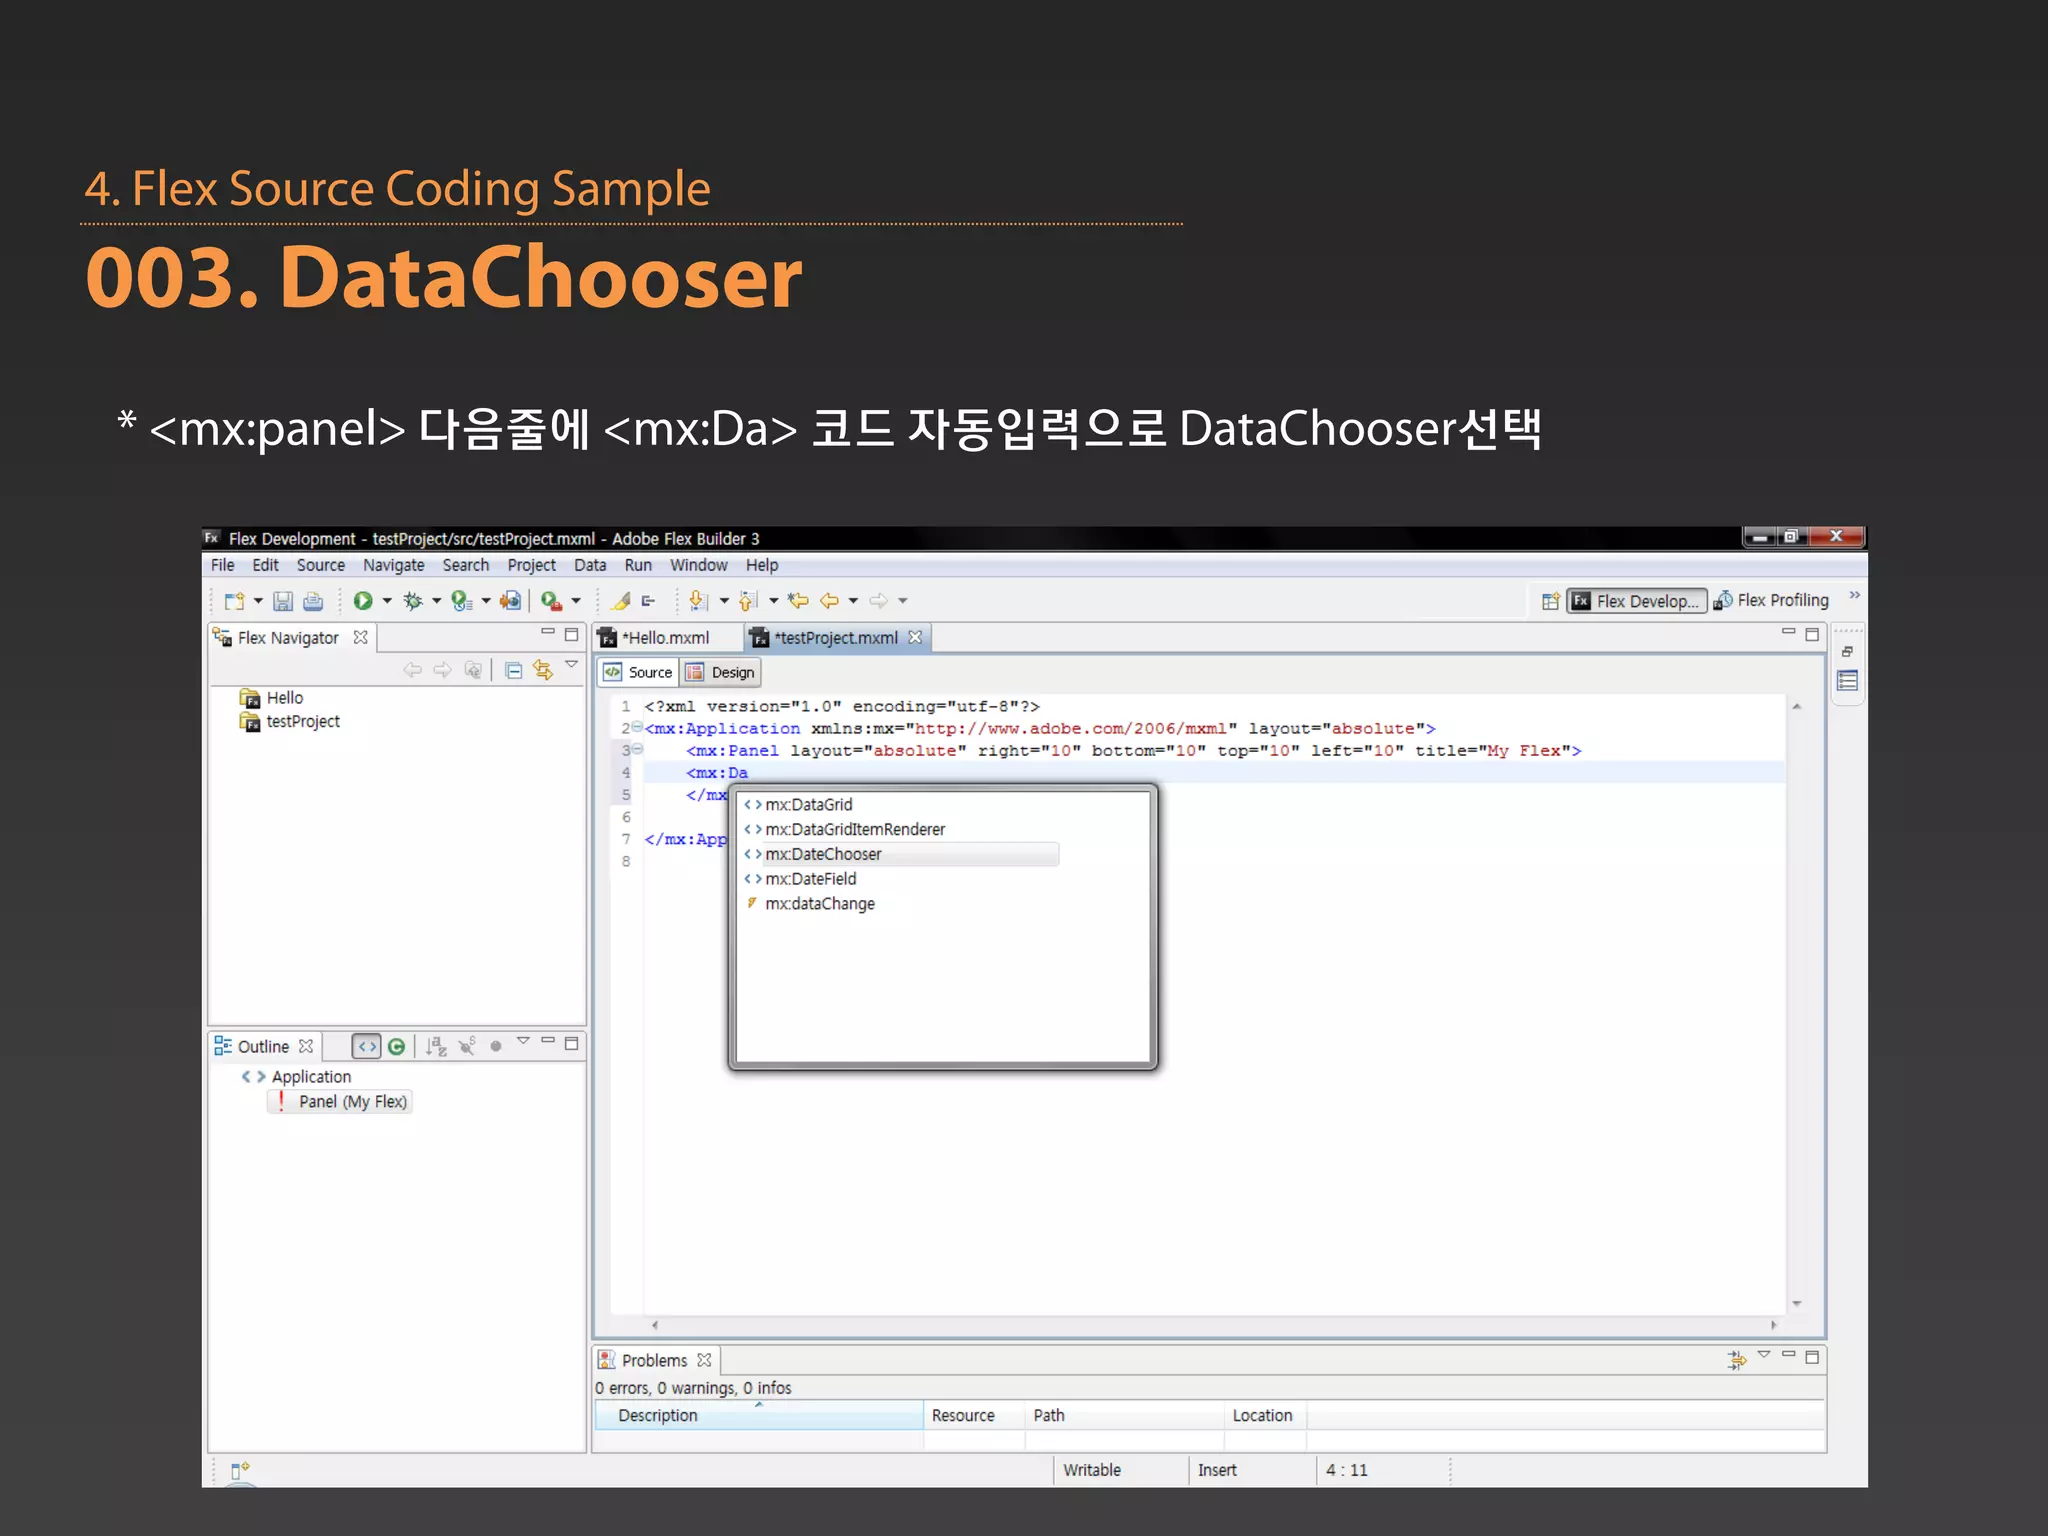Minimize the Outline panel

[x=548, y=1041]
